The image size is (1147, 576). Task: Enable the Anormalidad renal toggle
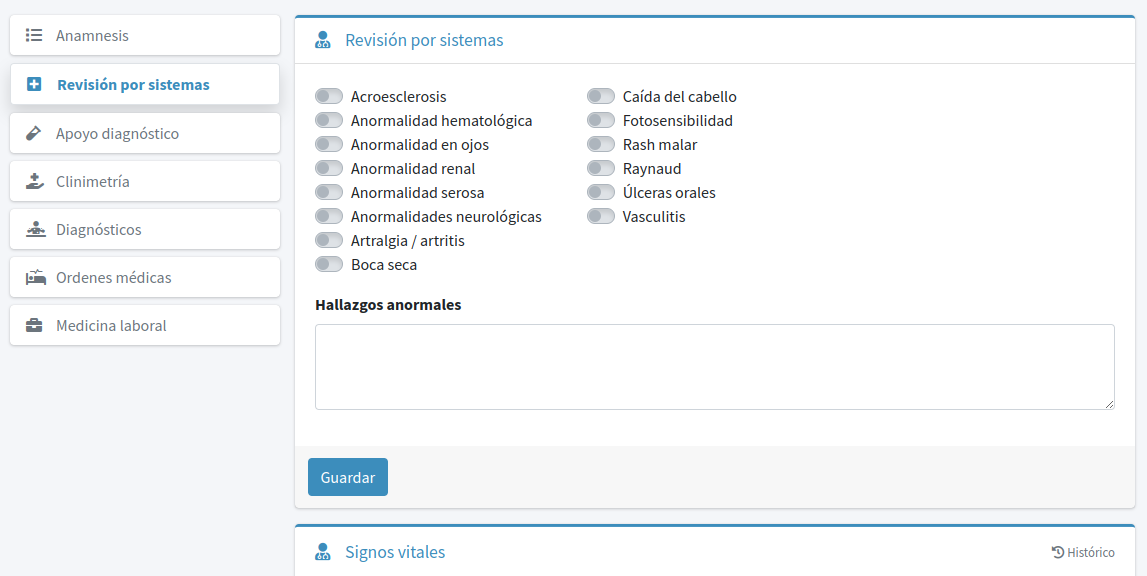(329, 169)
